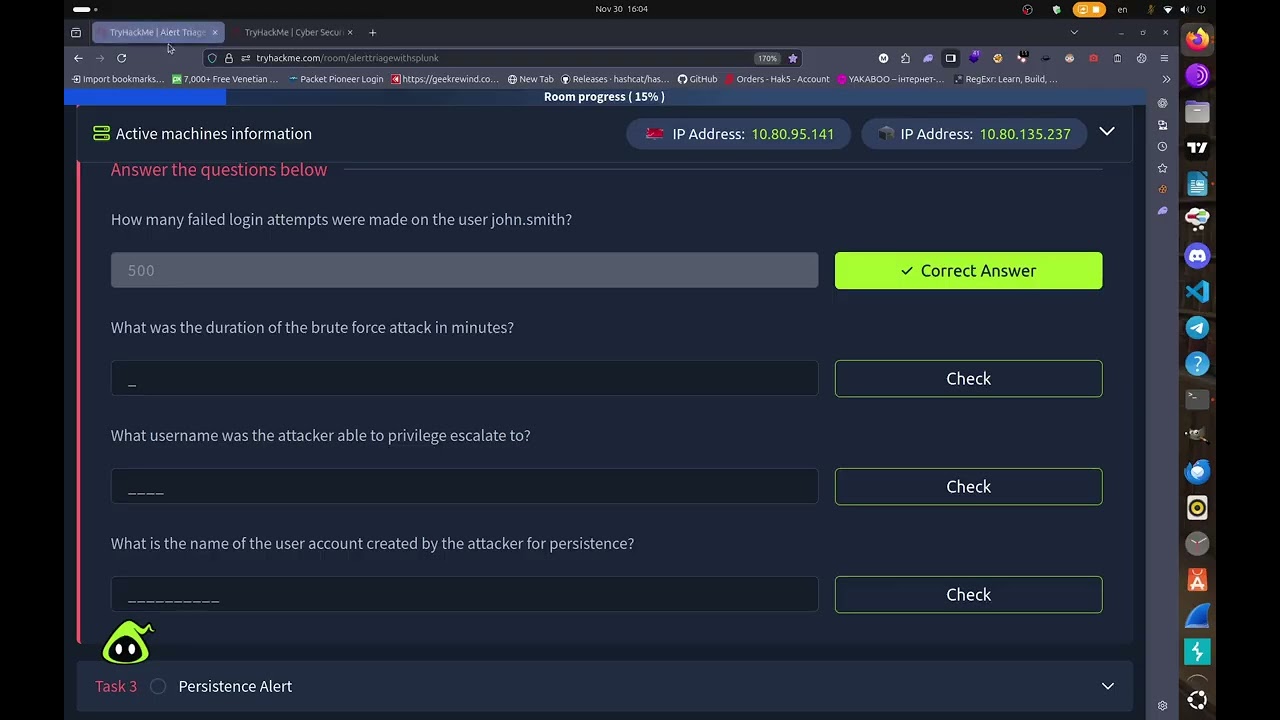This screenshot has width=1280, height=720.
Task: Open Telegram from the dock
Action: click(1197, 328)
